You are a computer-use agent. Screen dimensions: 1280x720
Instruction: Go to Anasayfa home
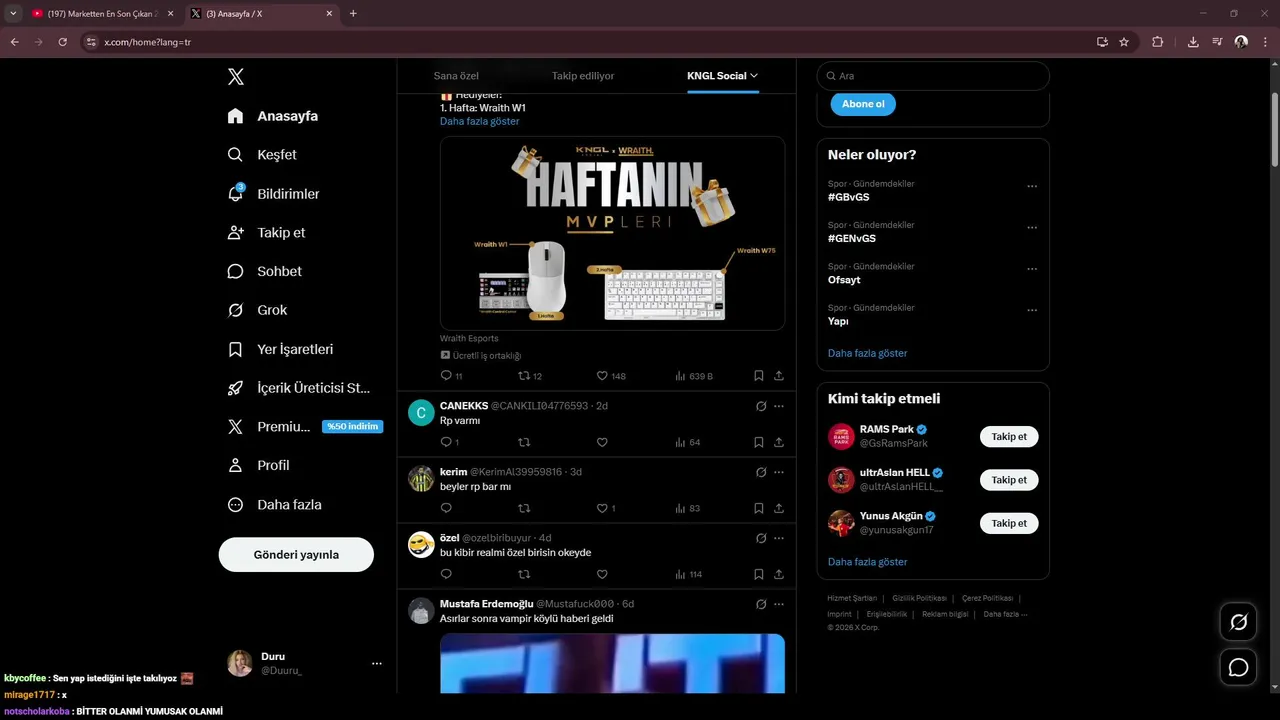tap(272, 116)
